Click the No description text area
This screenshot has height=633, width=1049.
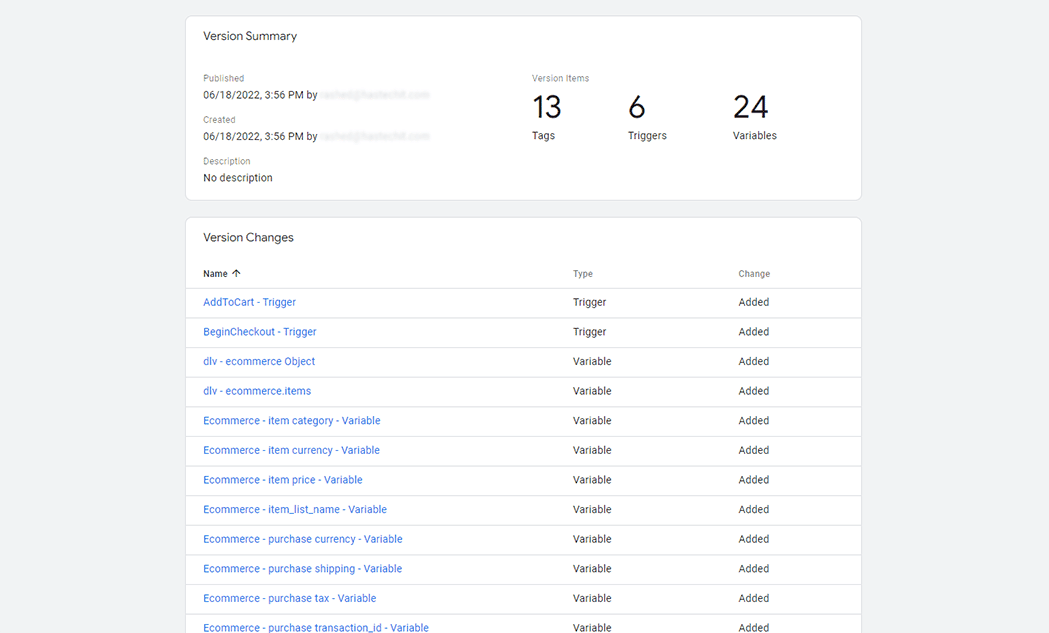237,177
